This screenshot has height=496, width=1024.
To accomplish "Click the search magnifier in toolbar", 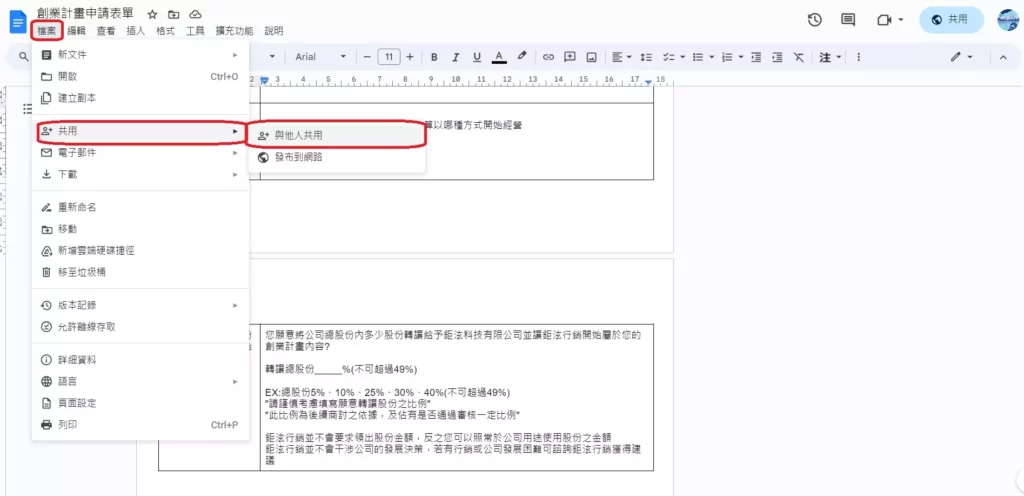I will 24,57.
